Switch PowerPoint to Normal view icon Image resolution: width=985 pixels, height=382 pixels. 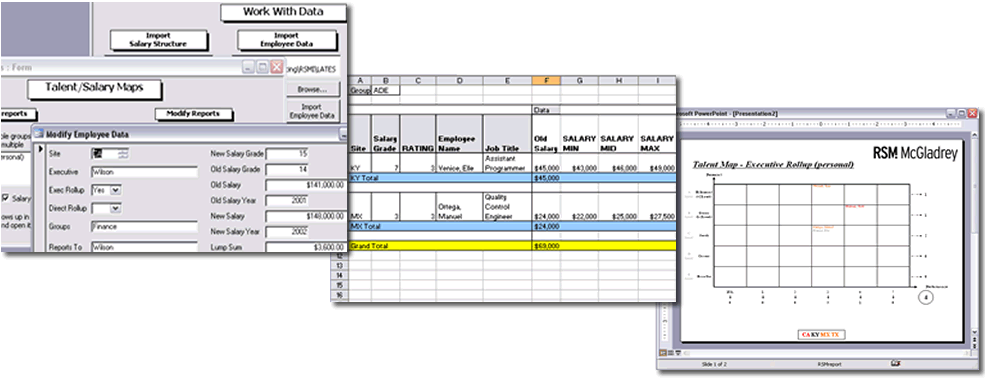[662, 353]
